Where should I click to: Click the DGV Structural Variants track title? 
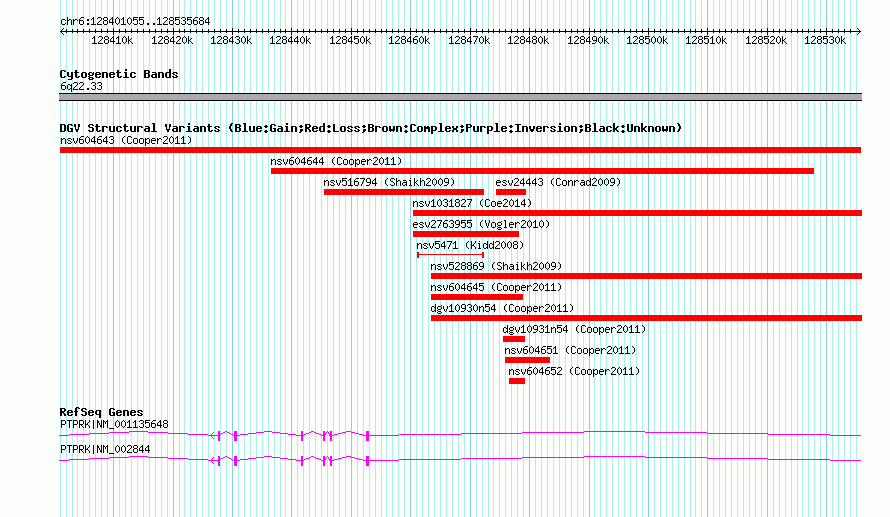[371, 128]
